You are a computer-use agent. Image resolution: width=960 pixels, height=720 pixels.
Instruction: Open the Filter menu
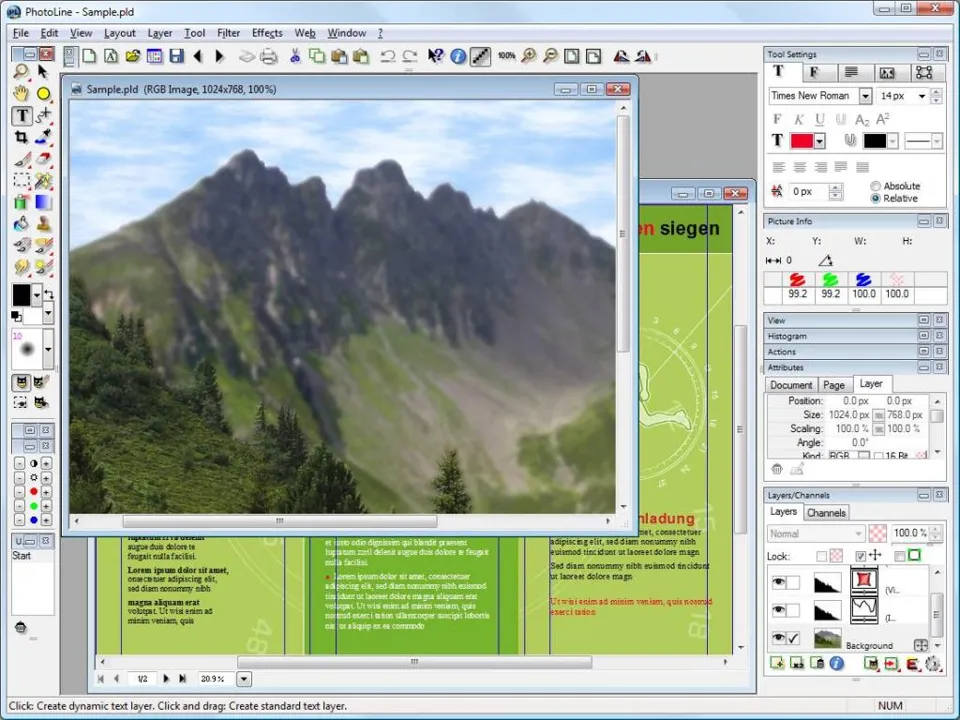coord(228,33)
